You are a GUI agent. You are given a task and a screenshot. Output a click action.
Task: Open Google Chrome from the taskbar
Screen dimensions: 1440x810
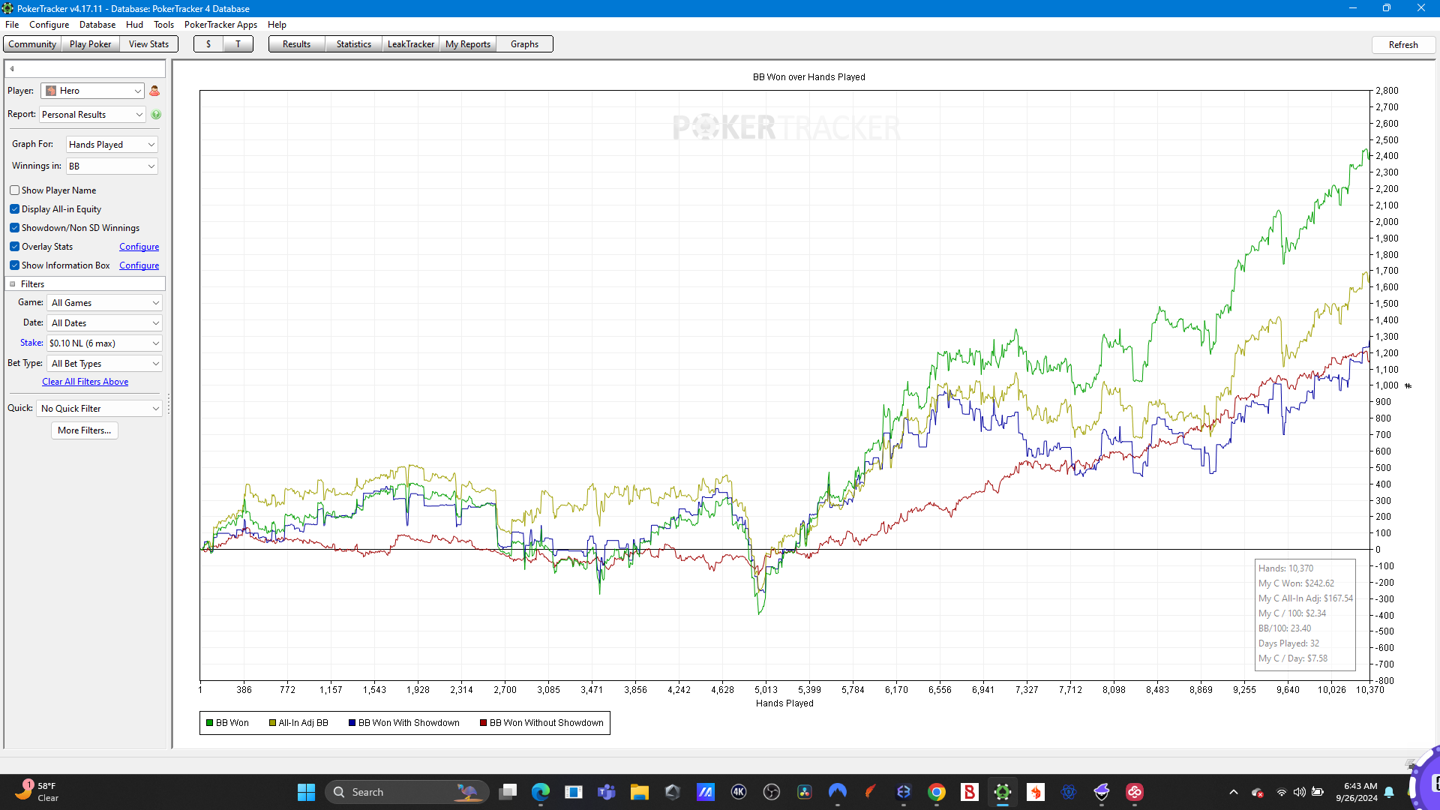tap(936, 792)
